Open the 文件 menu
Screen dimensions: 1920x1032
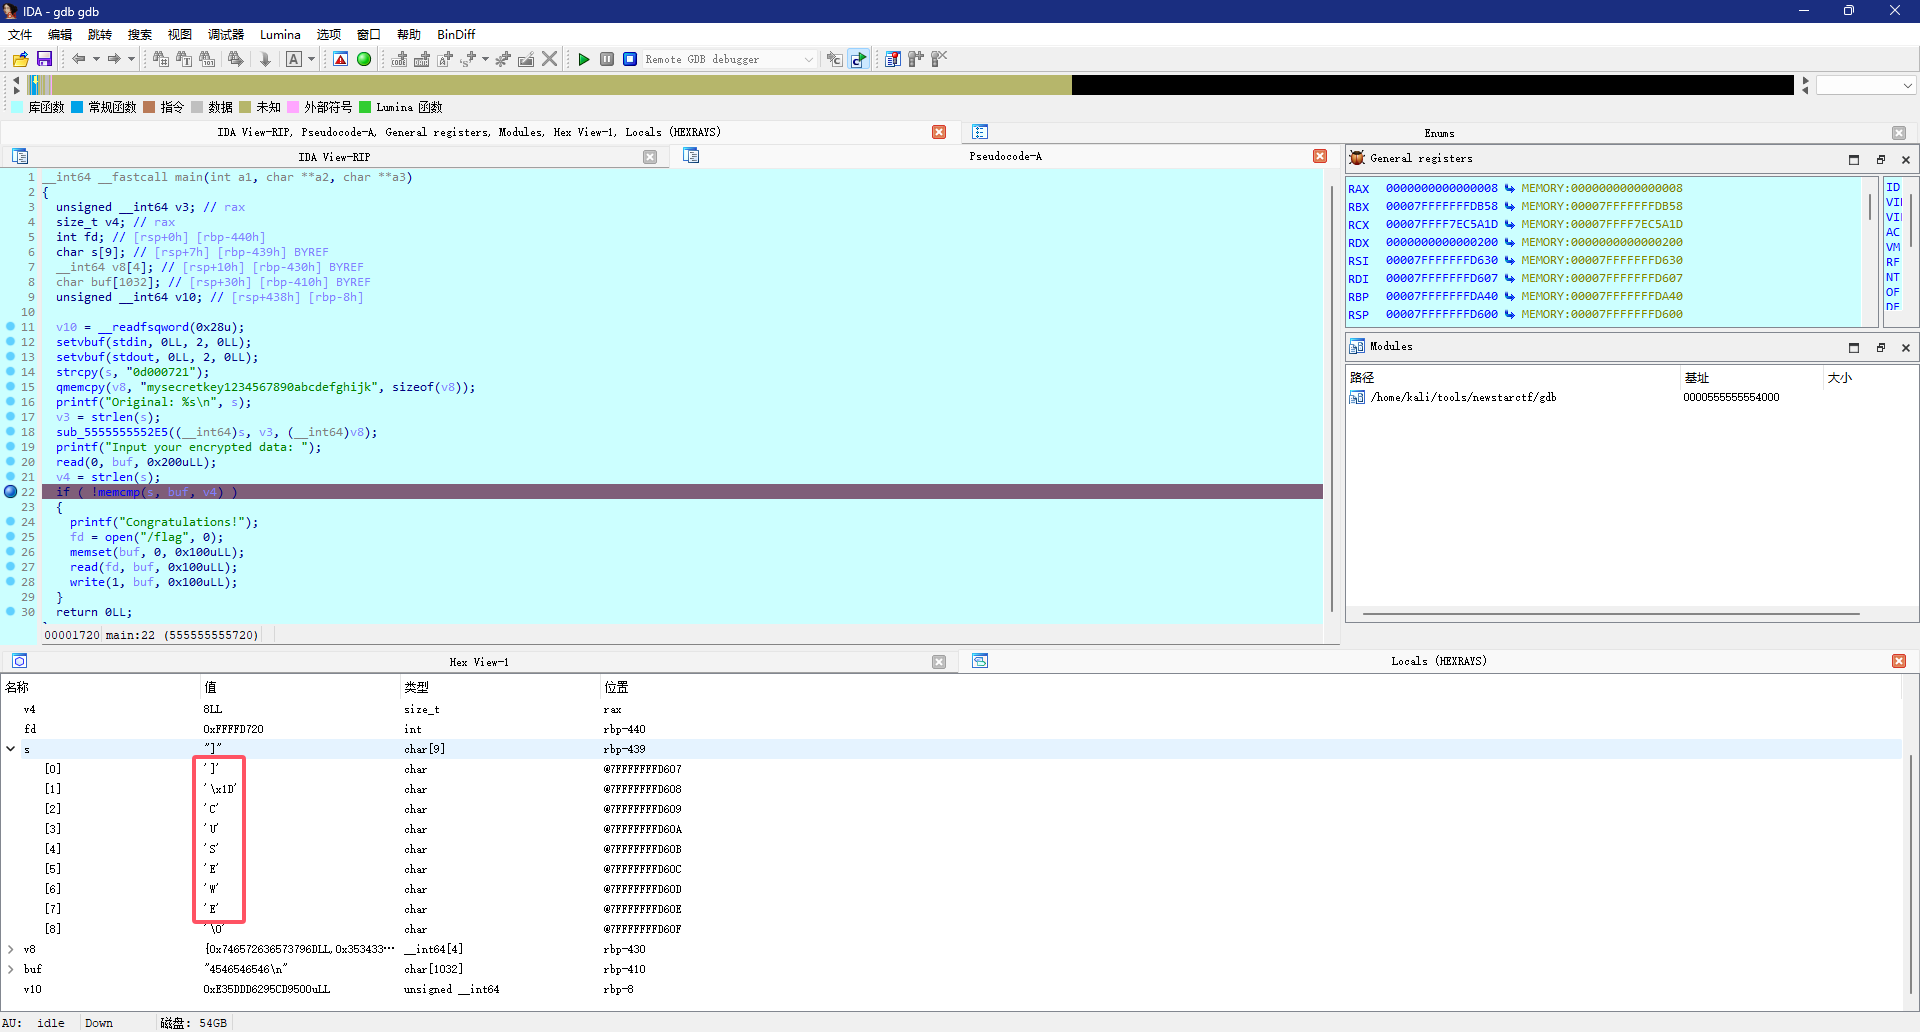(x=20, y=34)
